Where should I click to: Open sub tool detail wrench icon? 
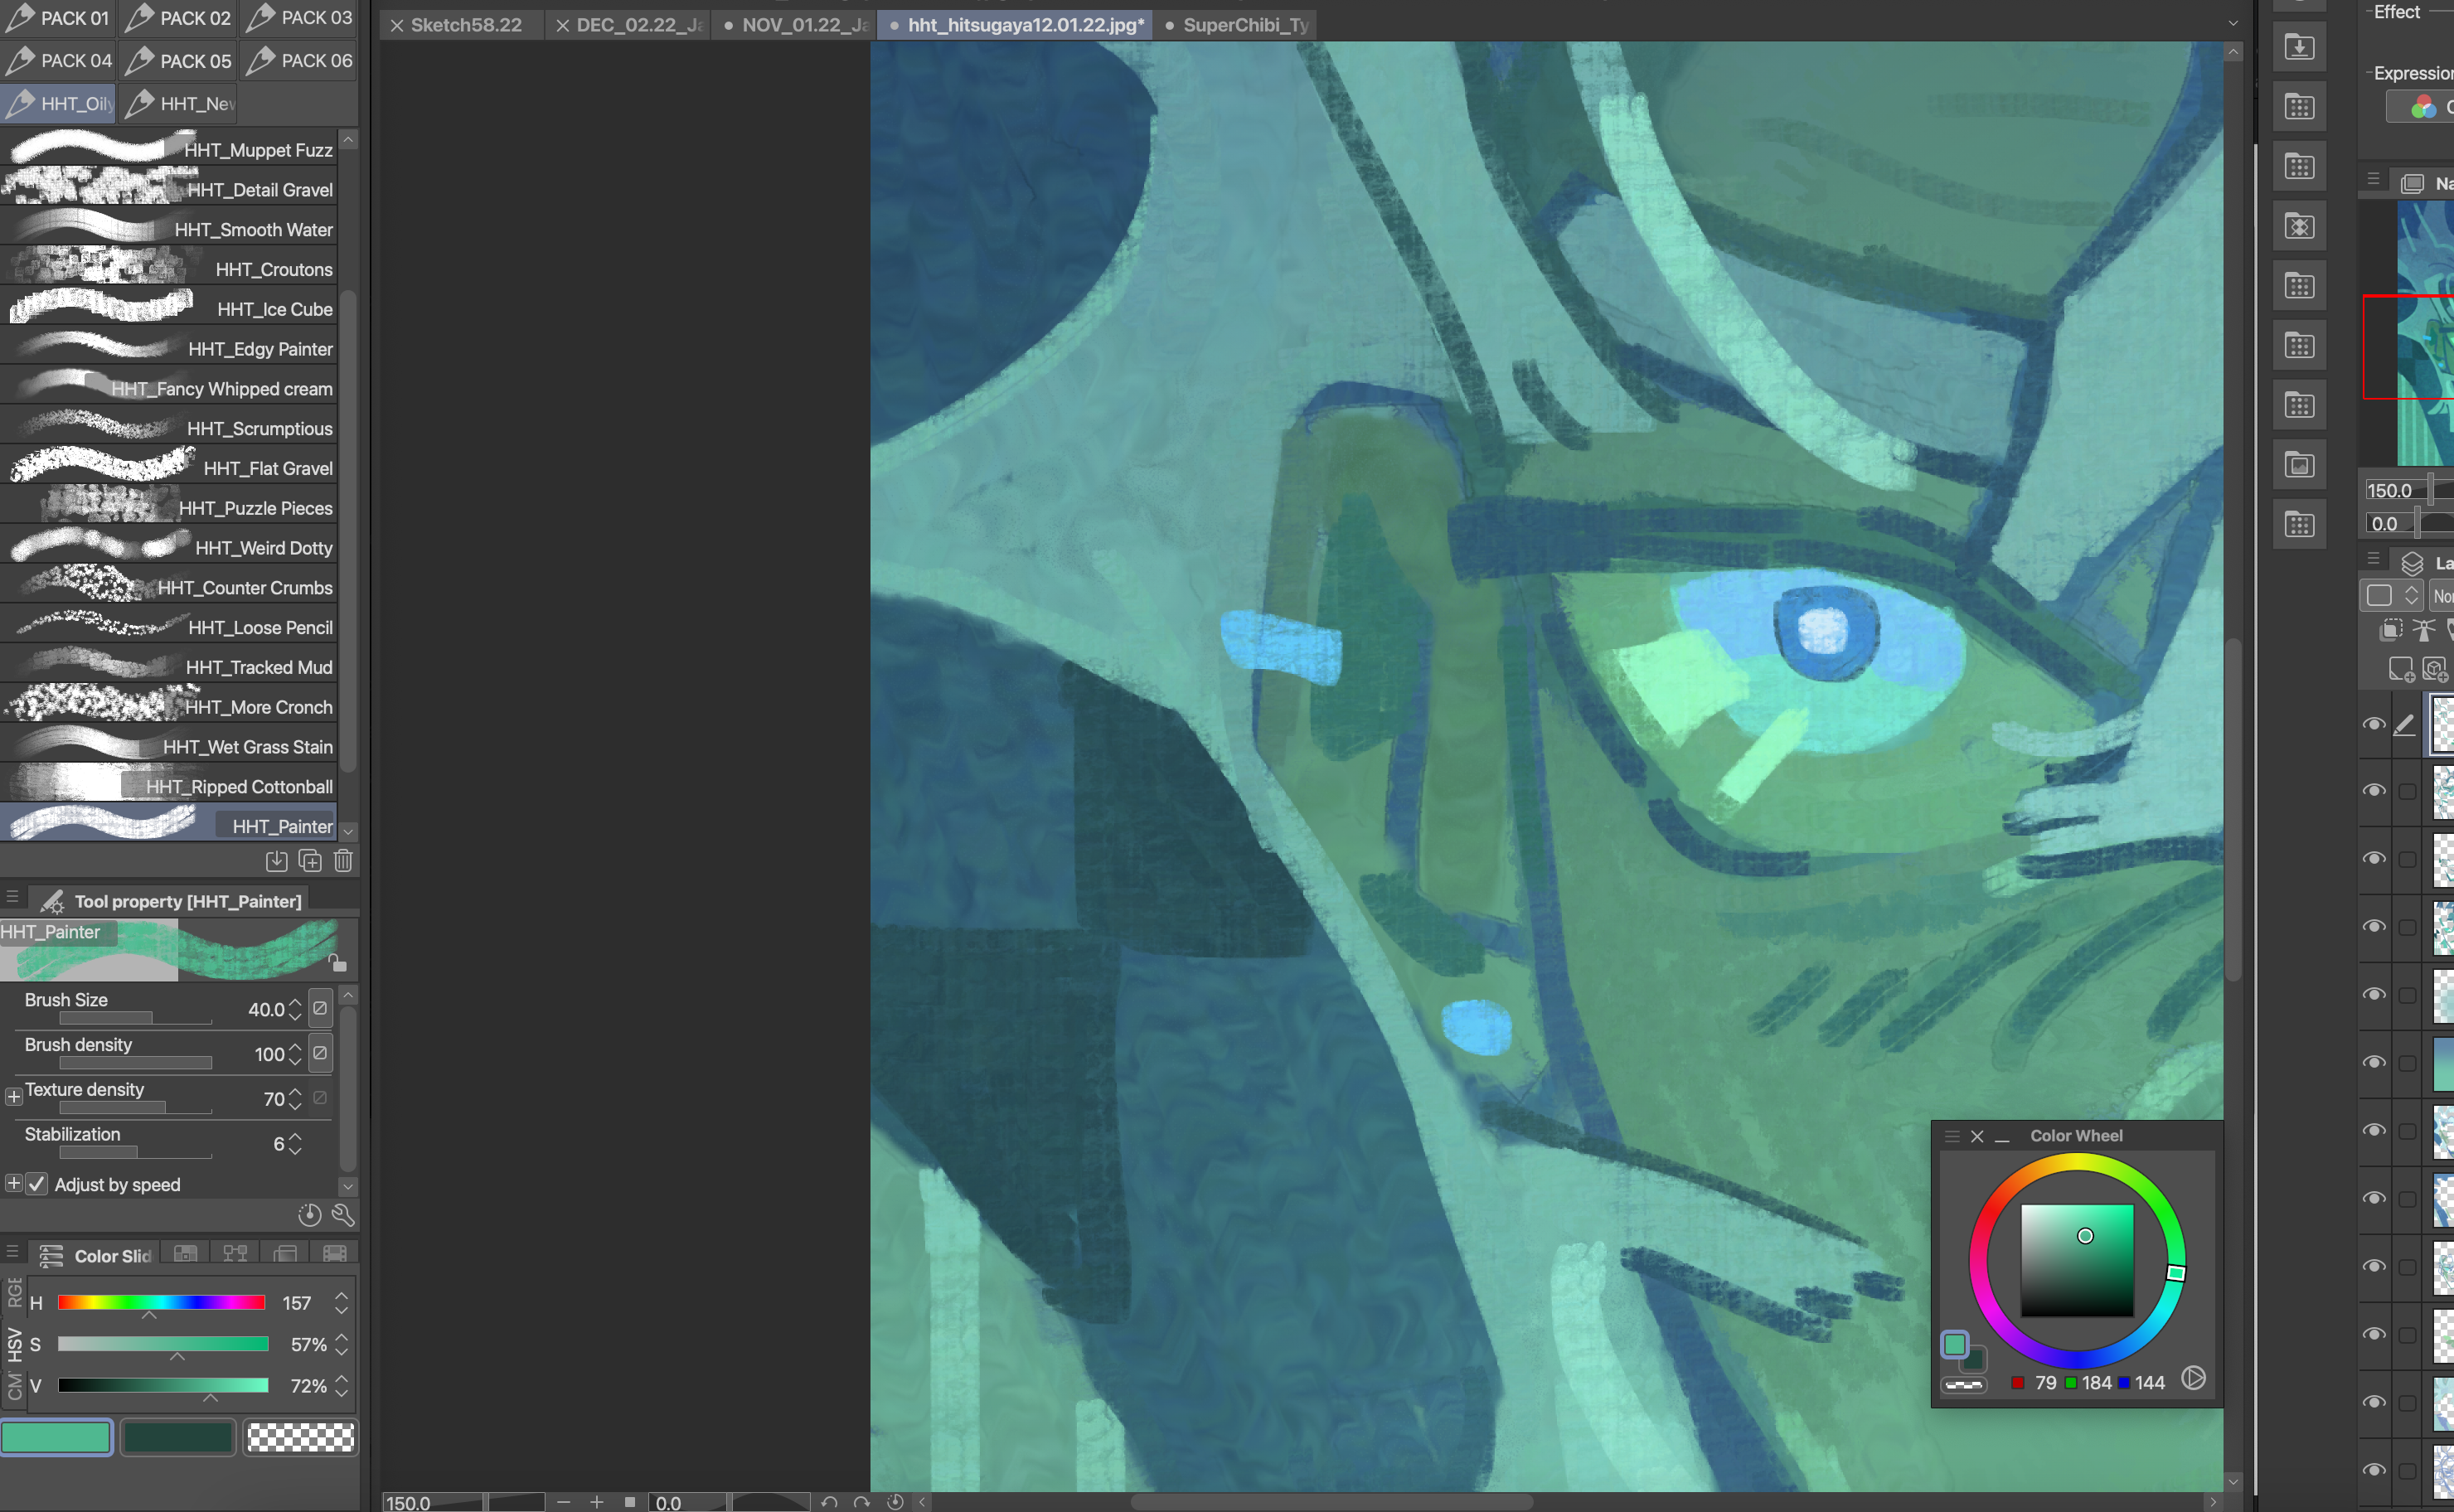click(343, 1215)
